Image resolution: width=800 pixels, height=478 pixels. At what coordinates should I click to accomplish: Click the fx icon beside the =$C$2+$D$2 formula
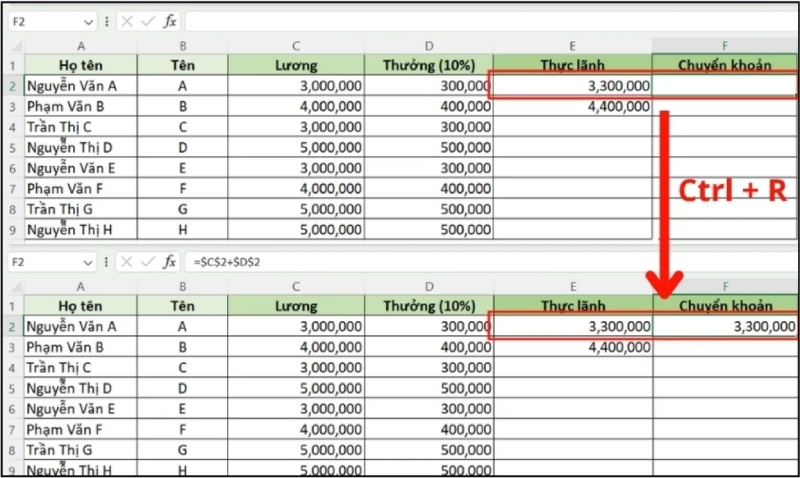point(170,261)
